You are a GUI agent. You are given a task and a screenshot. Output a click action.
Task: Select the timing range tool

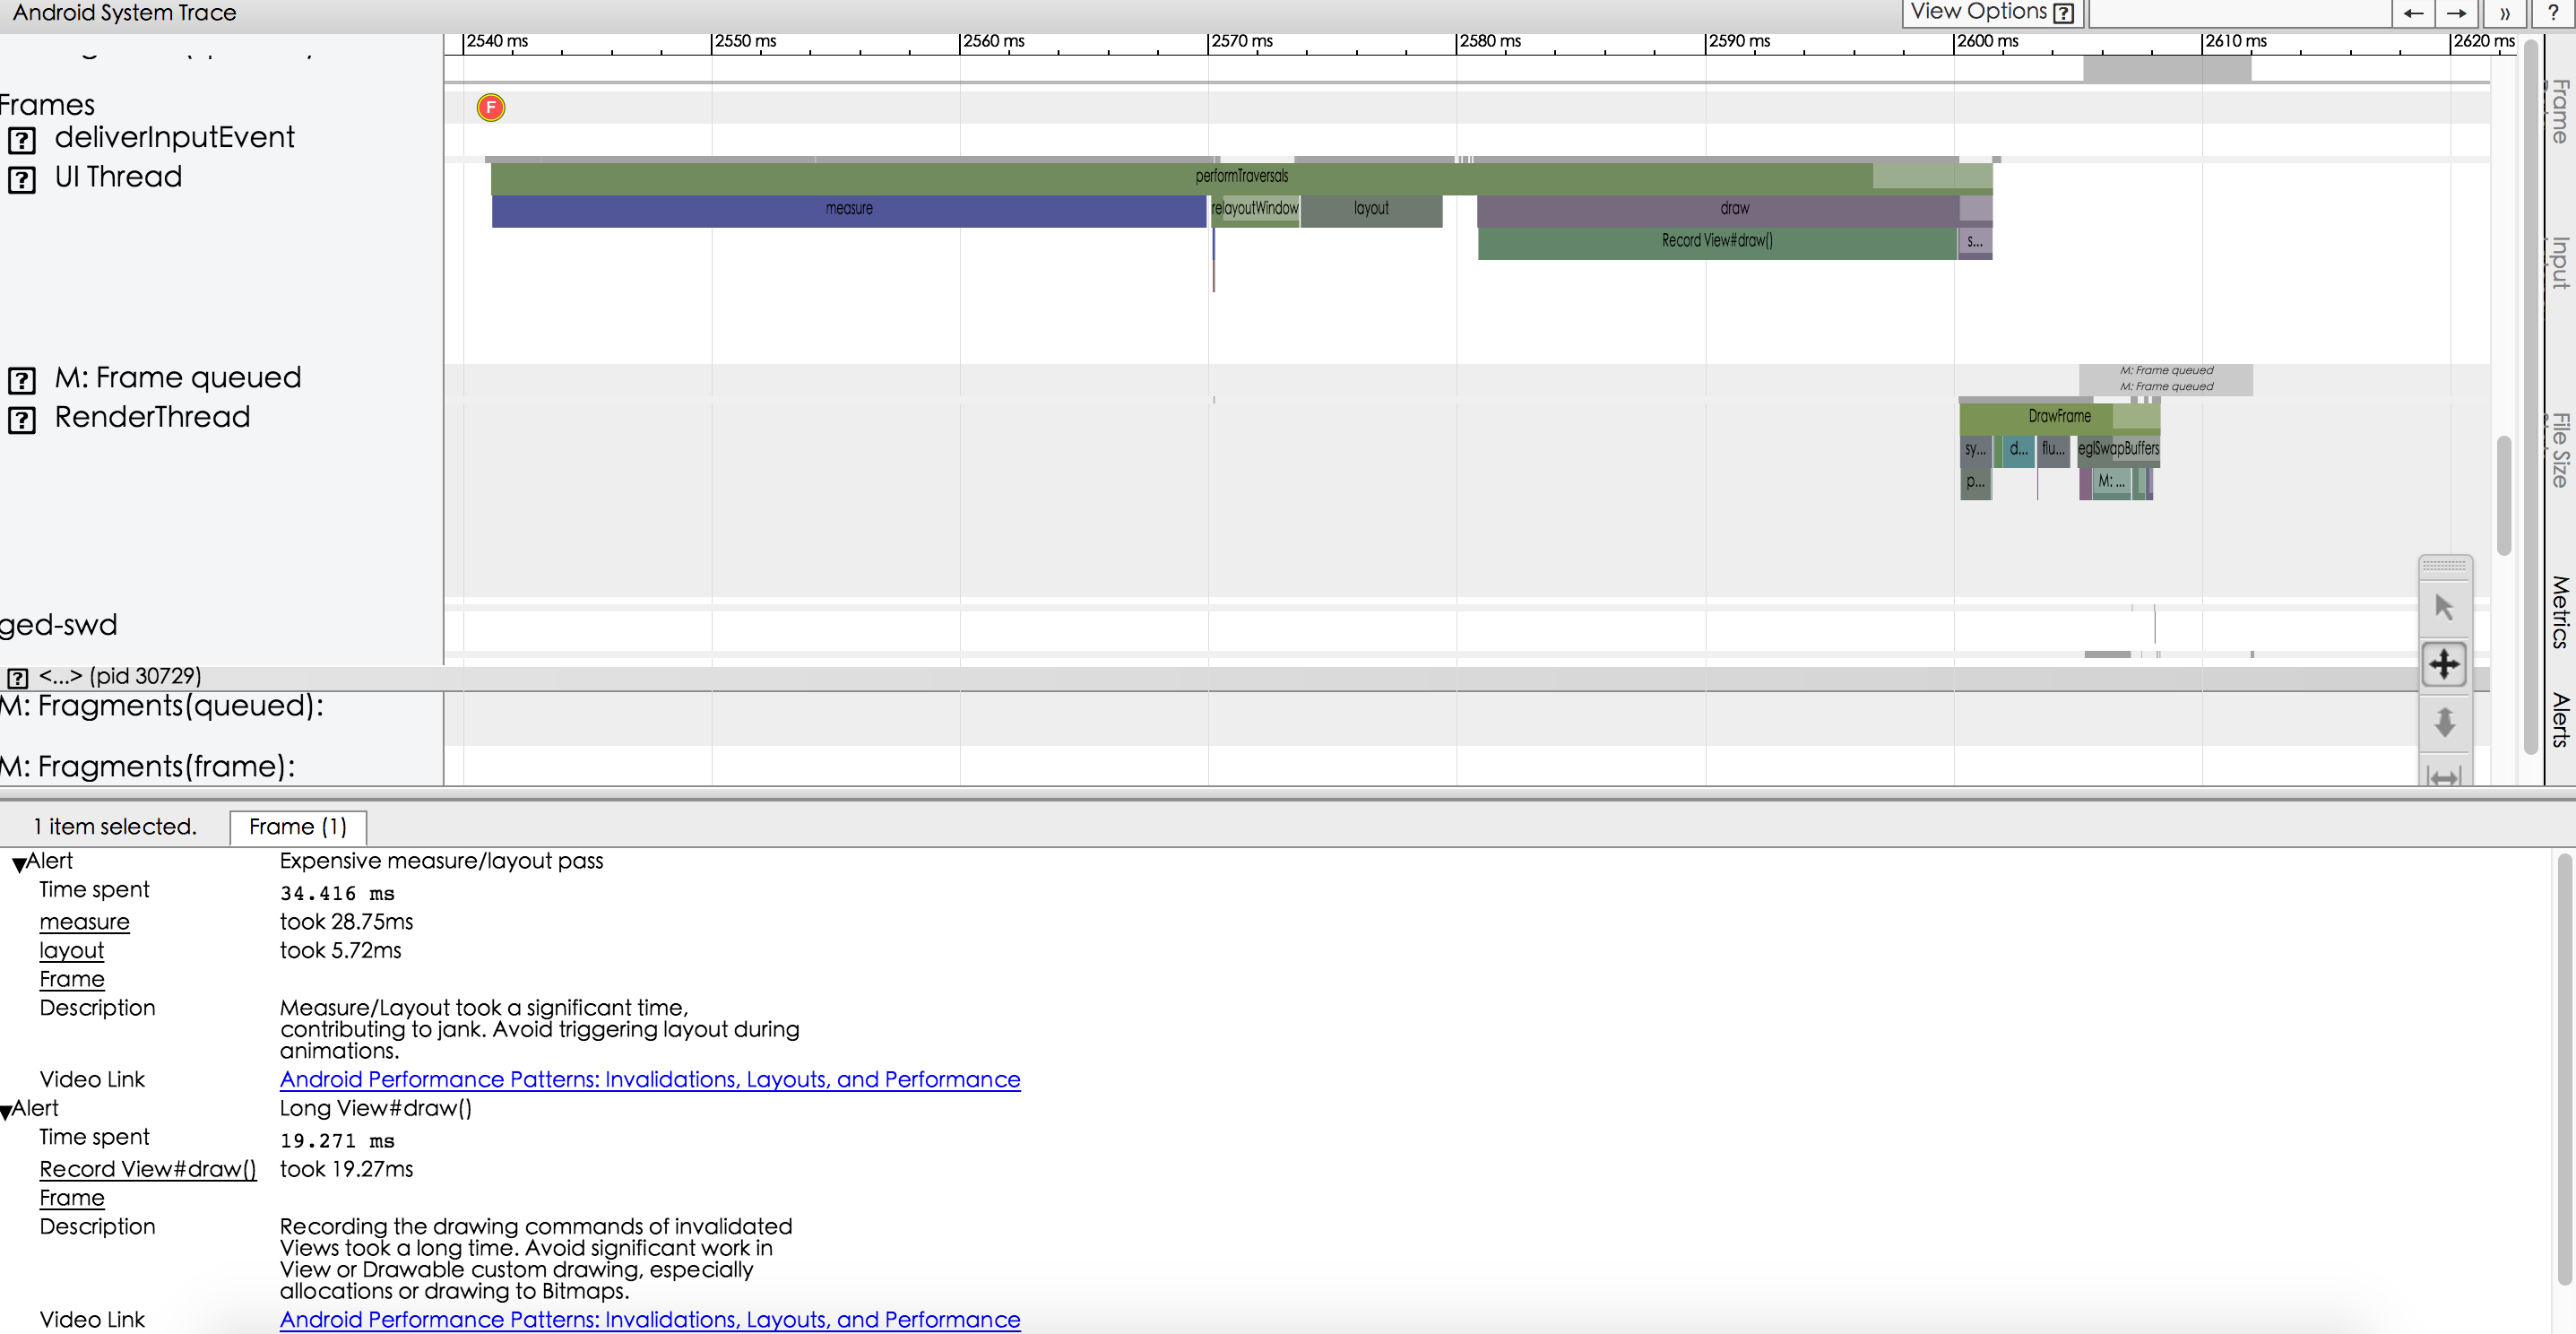click(x=2444, y=775)
